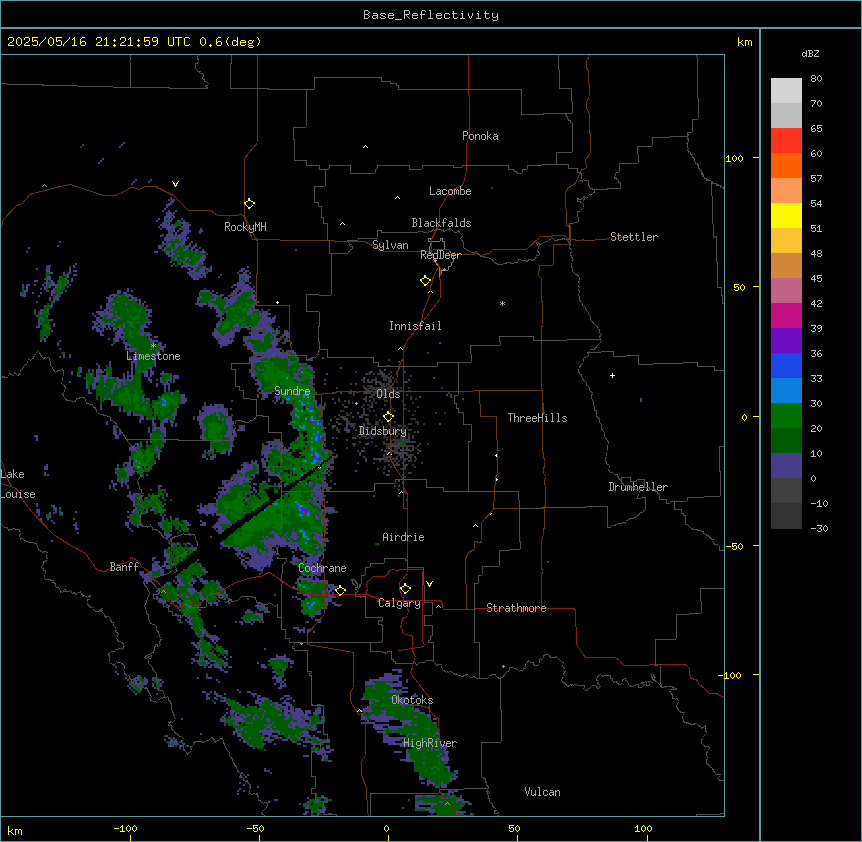Pick the bright green 30-20 dBZ legend swatch
The height and width of the screenshot is (842, 862).
click(786, 416)
